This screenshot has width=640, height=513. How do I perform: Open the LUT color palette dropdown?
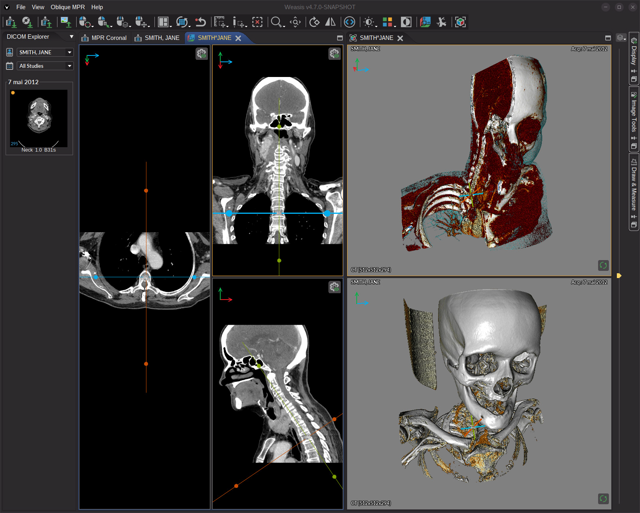pos(388,22)
